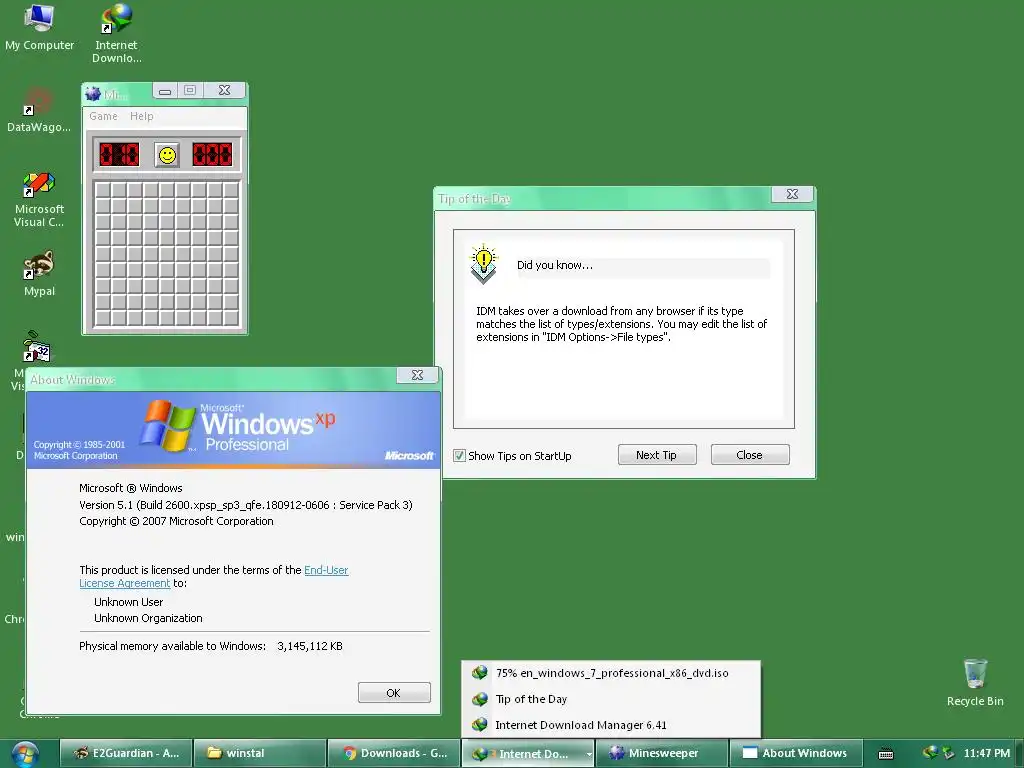Image resolution: width=1024 pixels, height=768 pixels.
Task: Click Next Tip button
Action: (x=657, y=455)
